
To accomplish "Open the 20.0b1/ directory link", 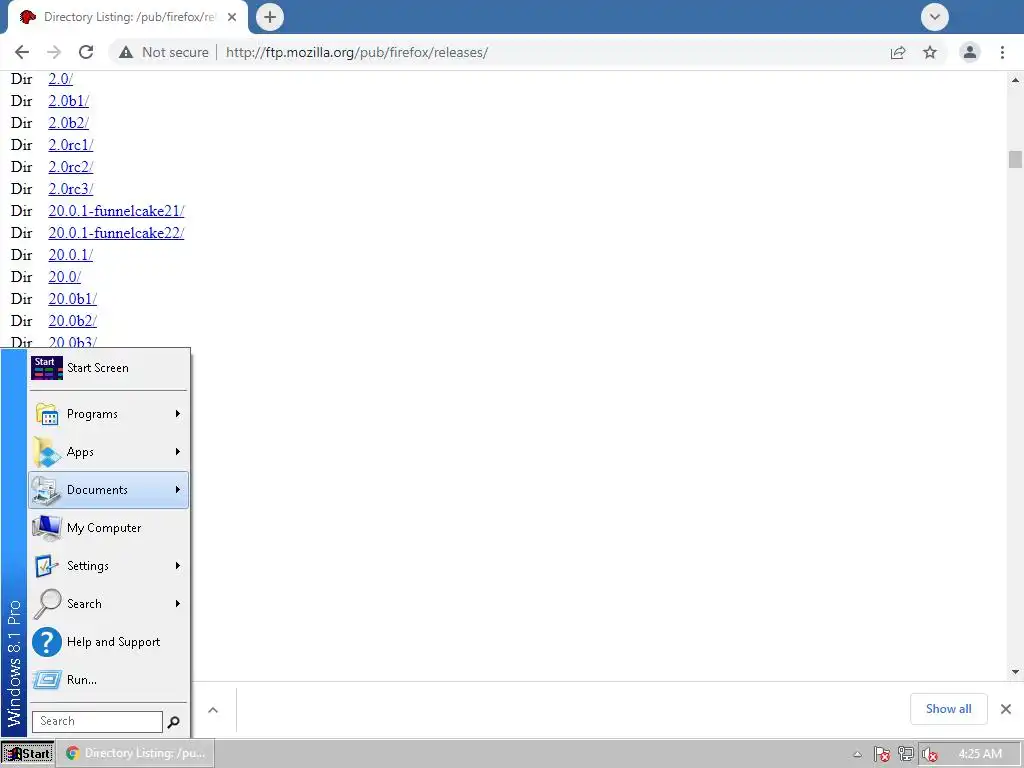I will (x=72, y=299).
